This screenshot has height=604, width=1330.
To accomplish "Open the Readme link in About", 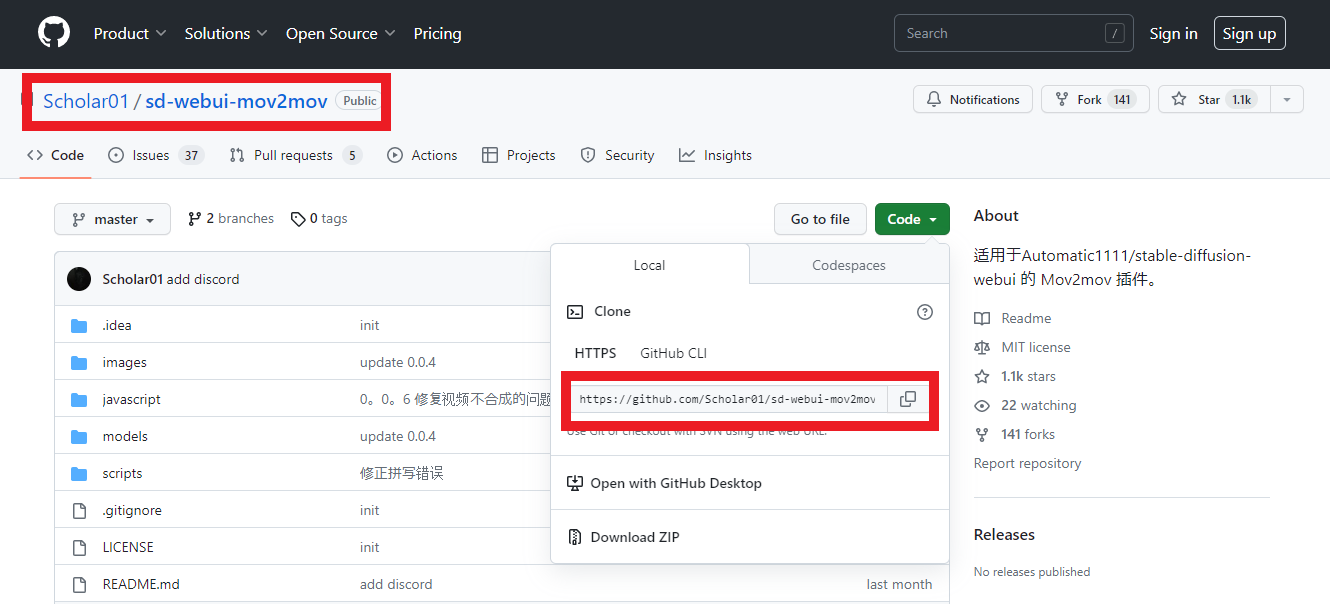I will tap(1013, 318).
